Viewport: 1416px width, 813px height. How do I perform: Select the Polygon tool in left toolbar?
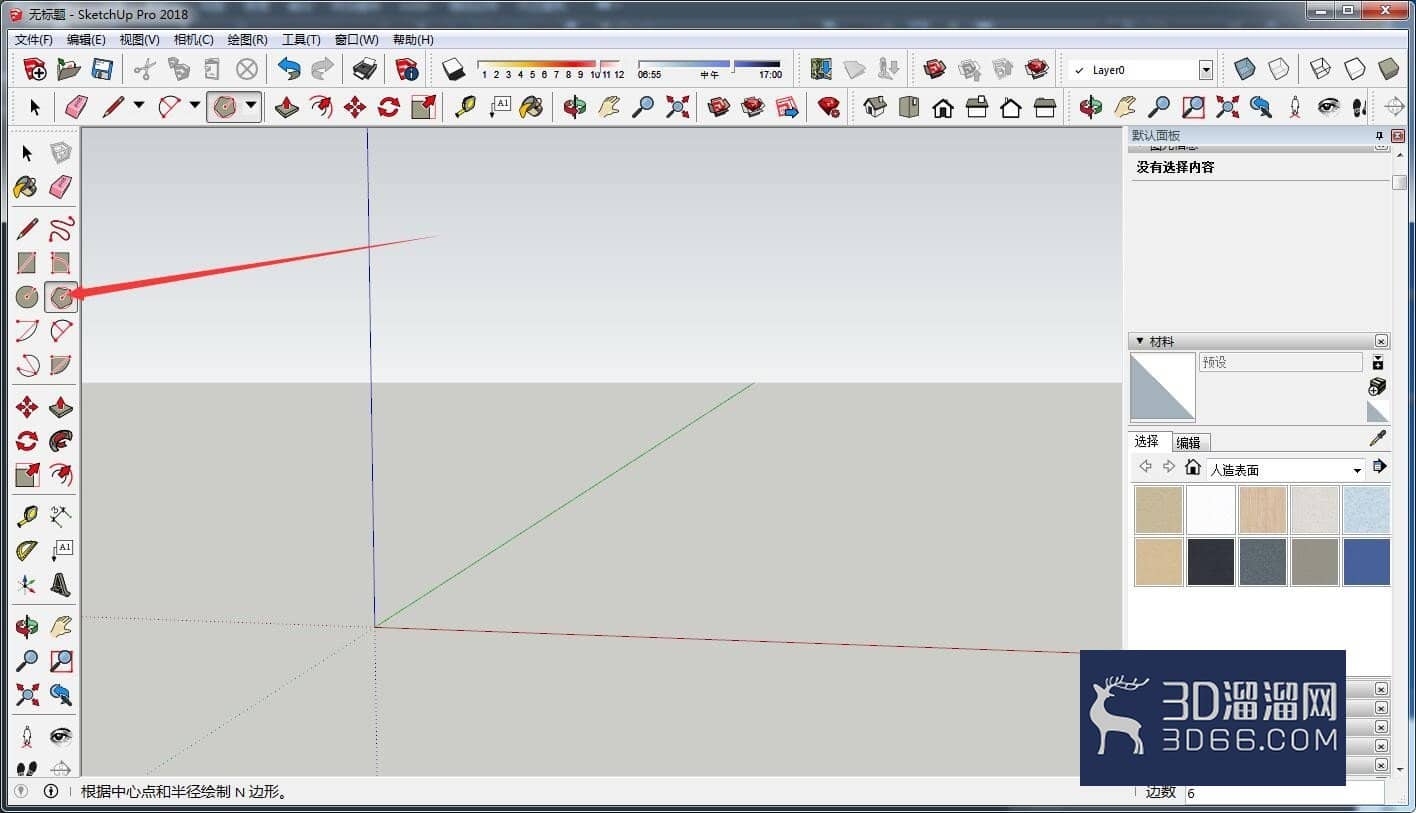click(x=61, y=296)
